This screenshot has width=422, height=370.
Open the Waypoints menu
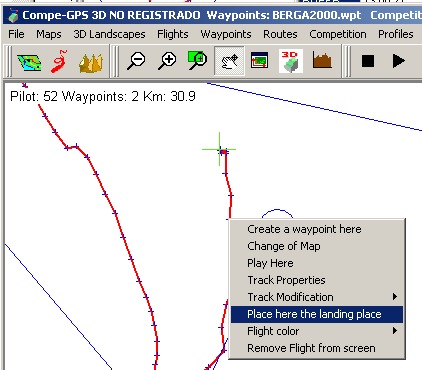tap(226, 34)
